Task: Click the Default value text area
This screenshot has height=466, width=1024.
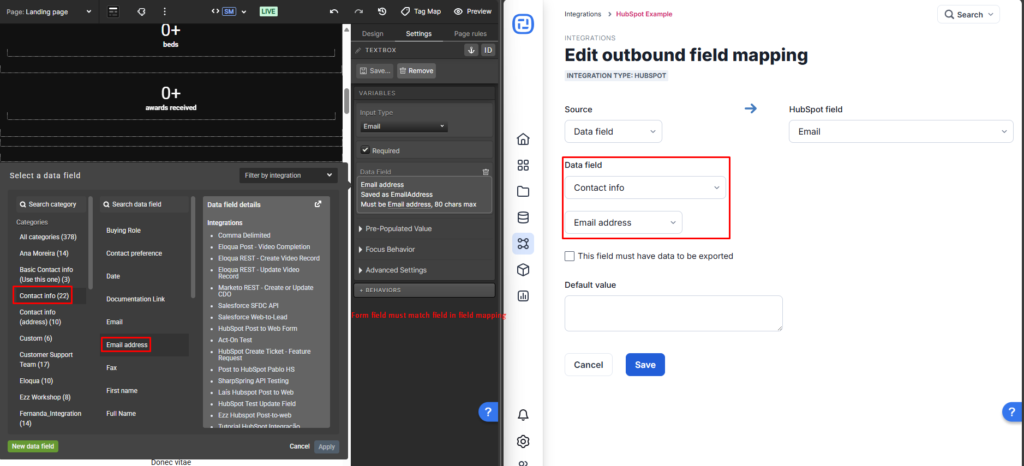Action: 673,313
